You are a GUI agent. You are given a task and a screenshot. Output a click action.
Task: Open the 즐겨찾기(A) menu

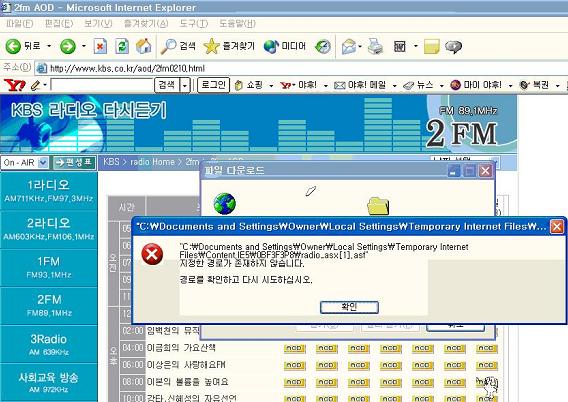coord(146,24)
